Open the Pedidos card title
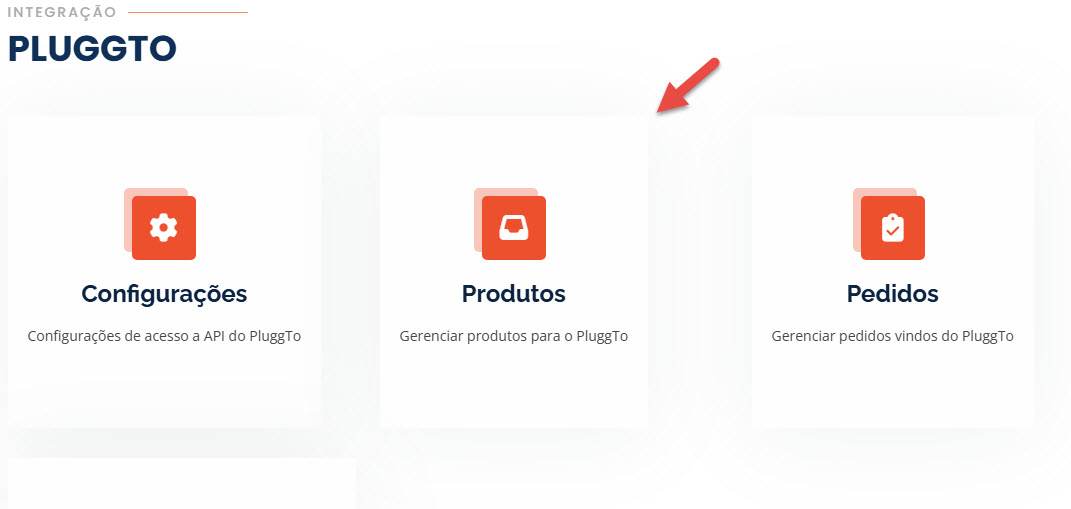Image resolution: width=1071 pixels, height=509 pixels. tap(892, 294)
